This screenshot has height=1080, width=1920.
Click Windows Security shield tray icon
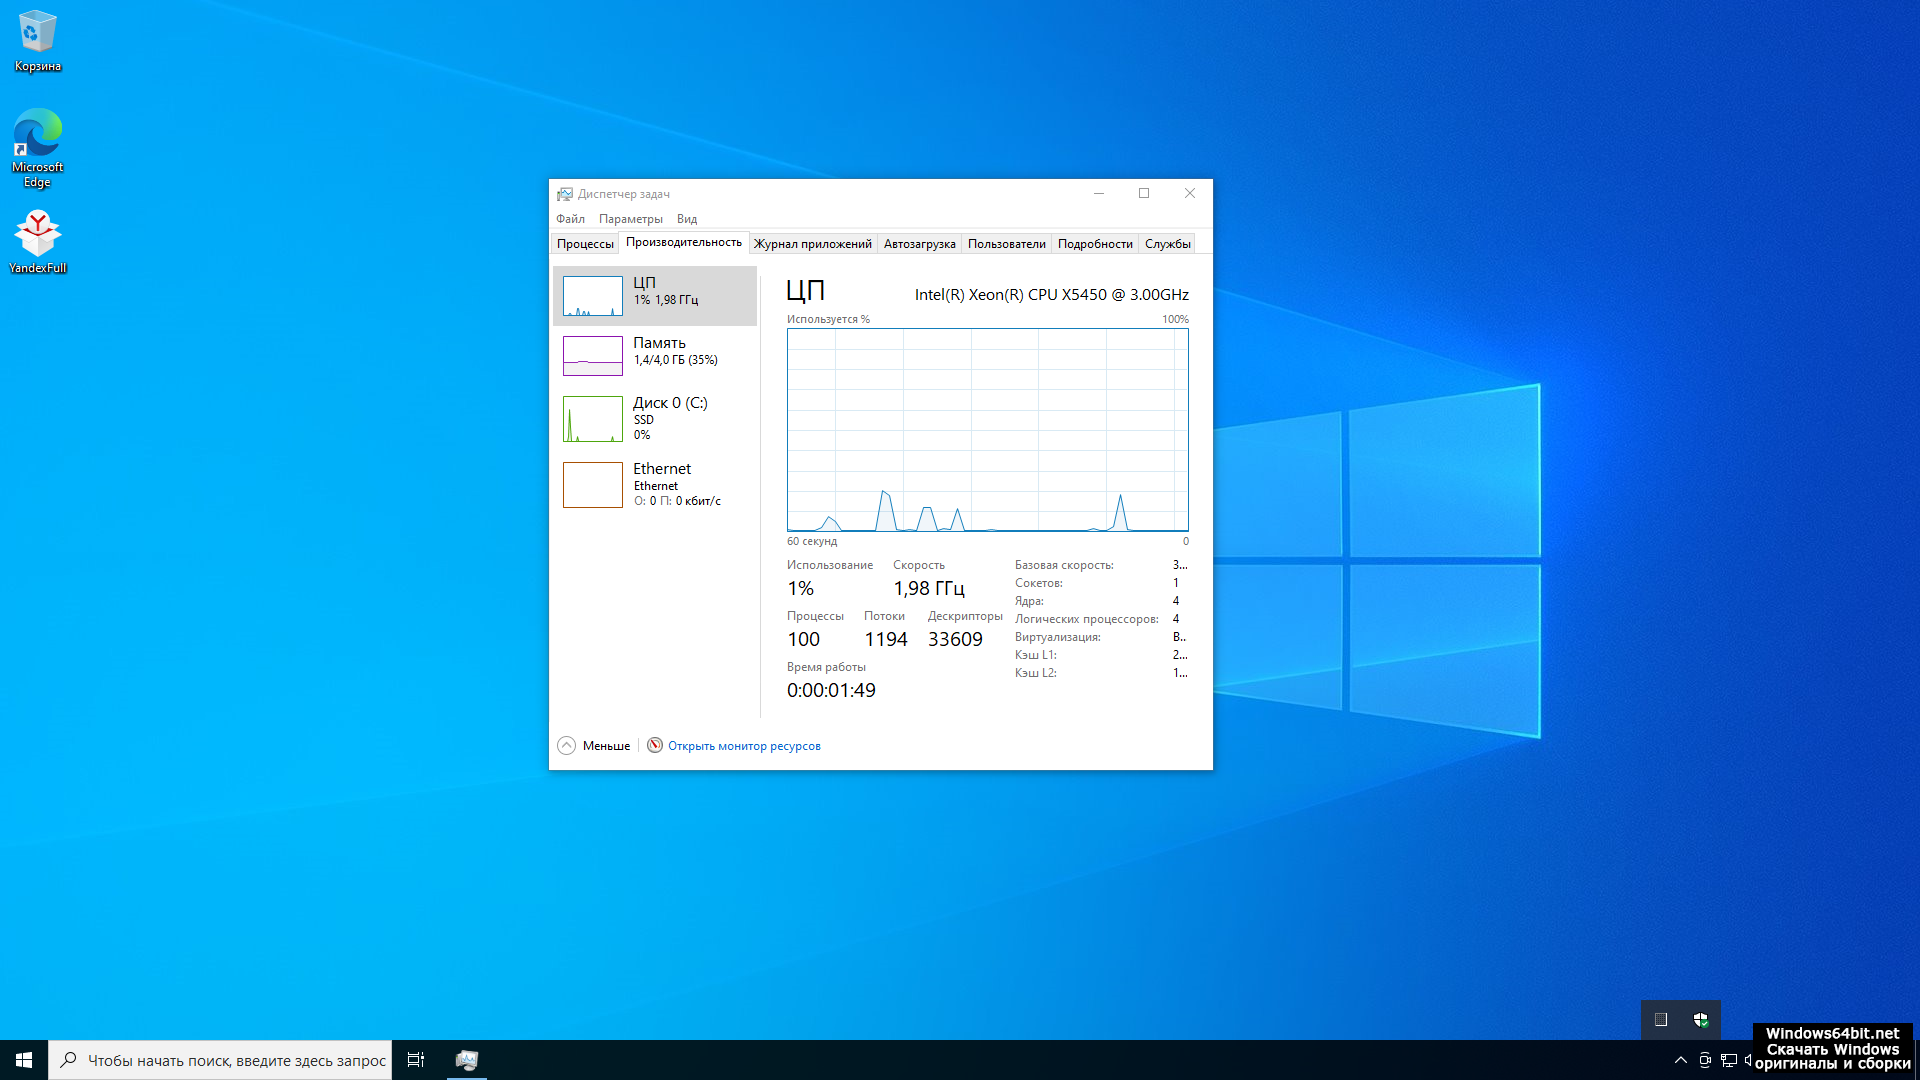coord(1700,1020)
